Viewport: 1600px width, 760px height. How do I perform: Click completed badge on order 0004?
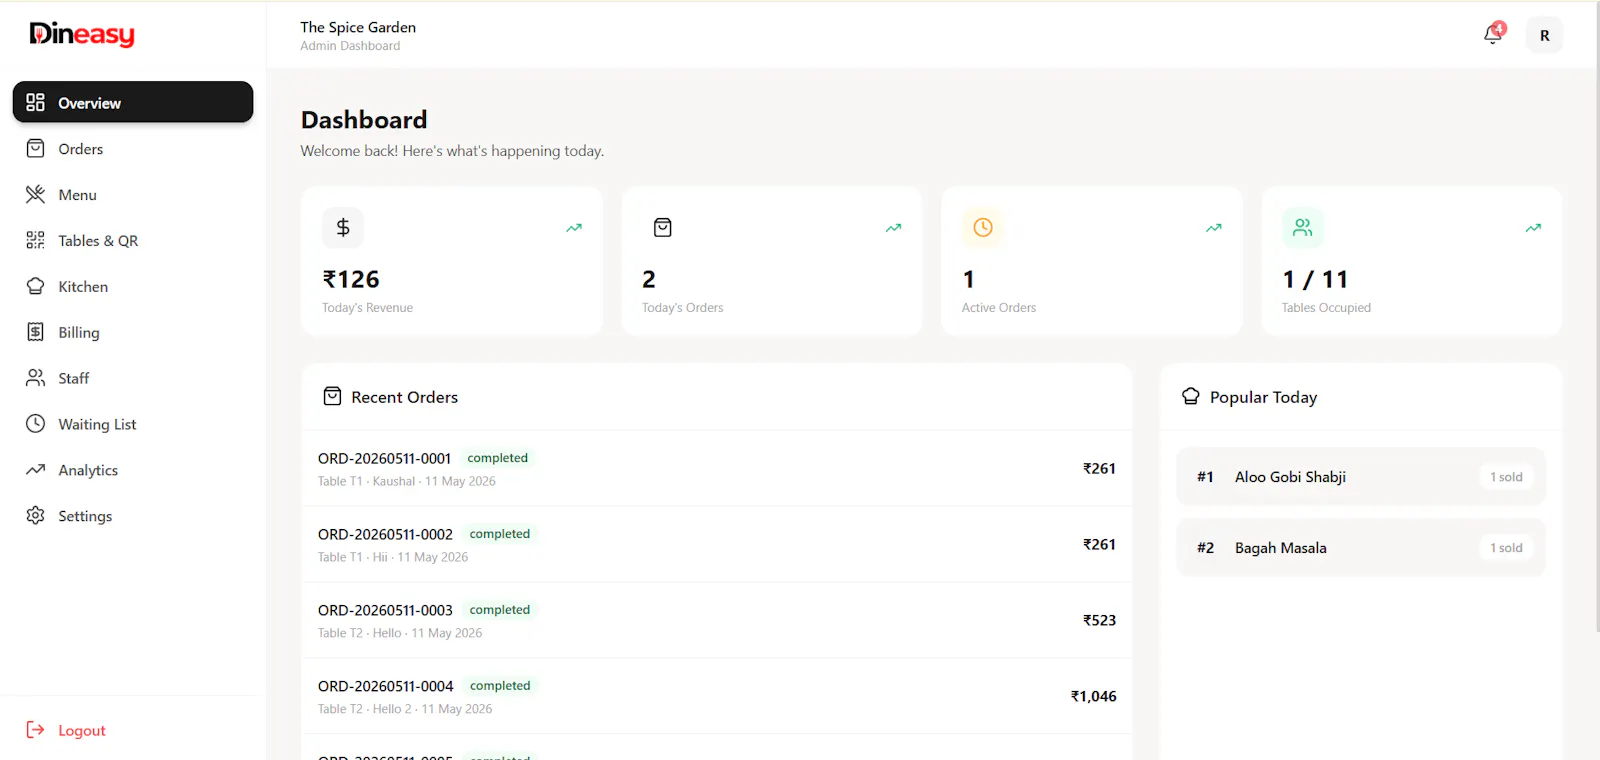500,686
